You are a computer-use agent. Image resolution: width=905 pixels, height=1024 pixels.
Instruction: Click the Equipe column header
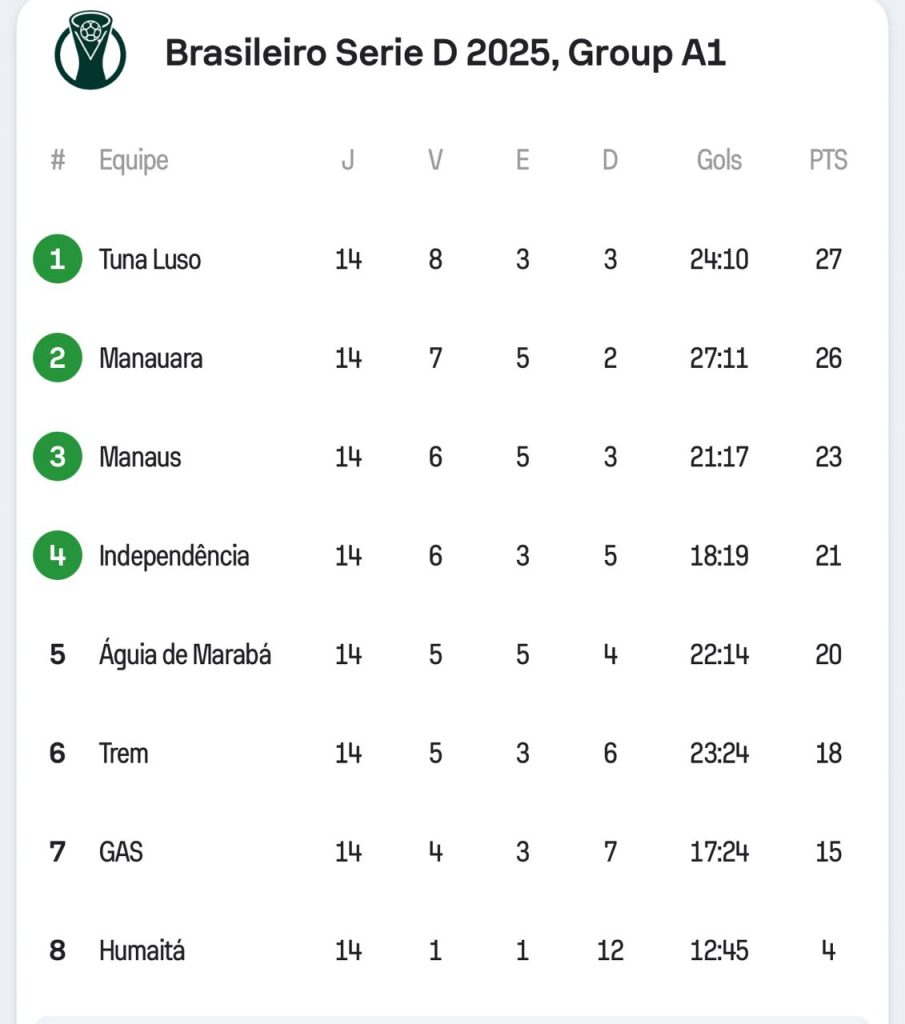(133, 160)
